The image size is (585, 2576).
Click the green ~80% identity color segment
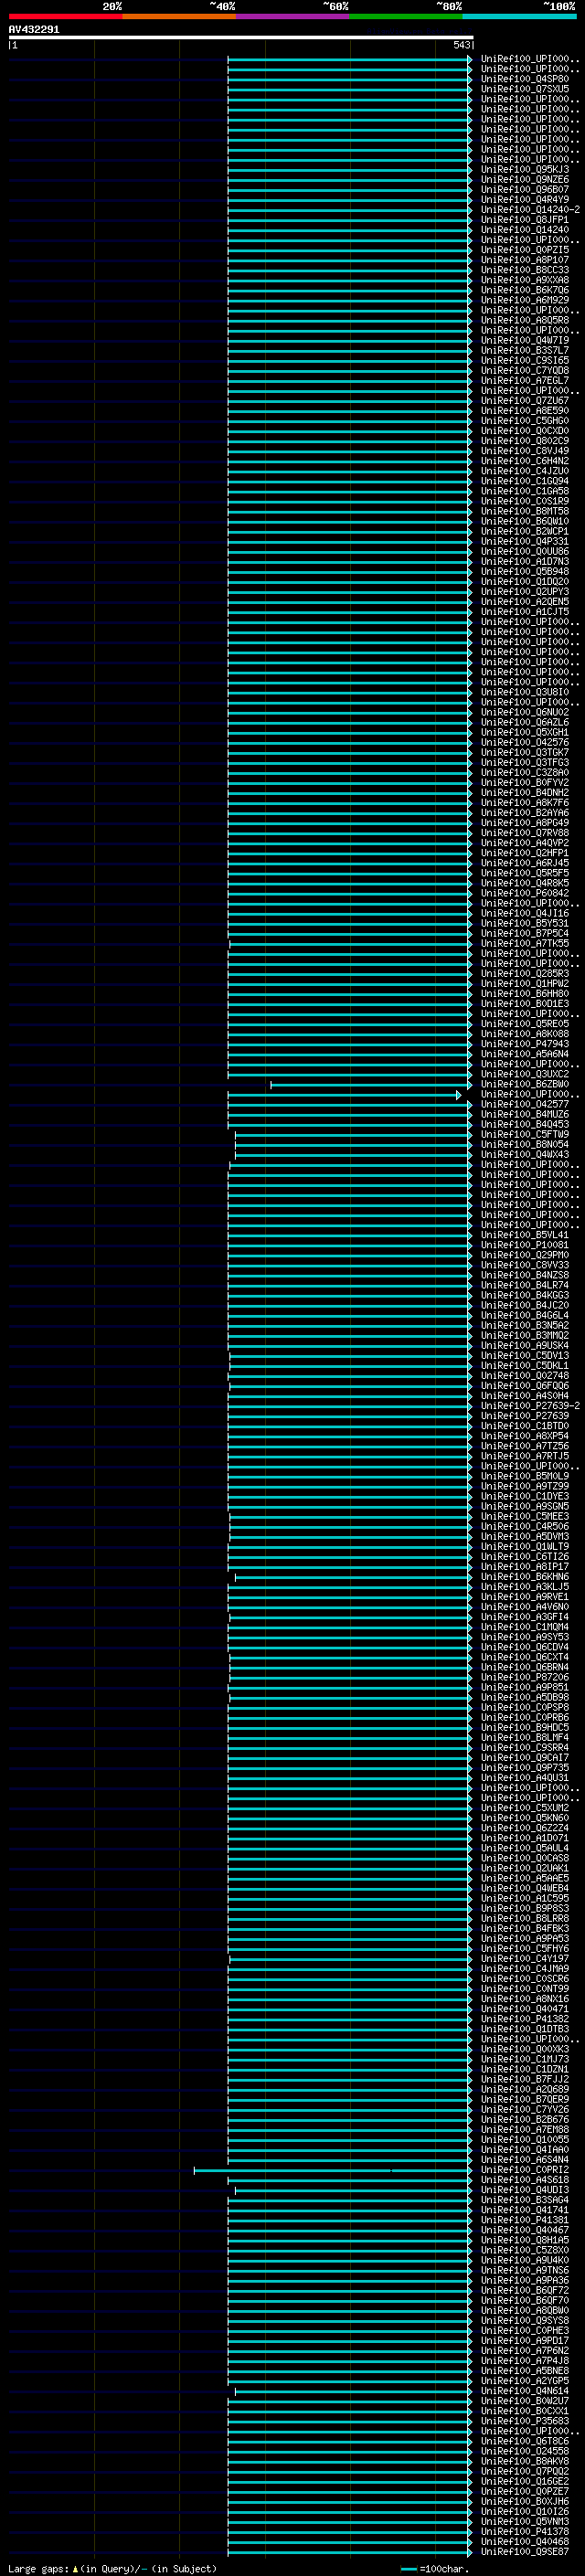point(406,16)
